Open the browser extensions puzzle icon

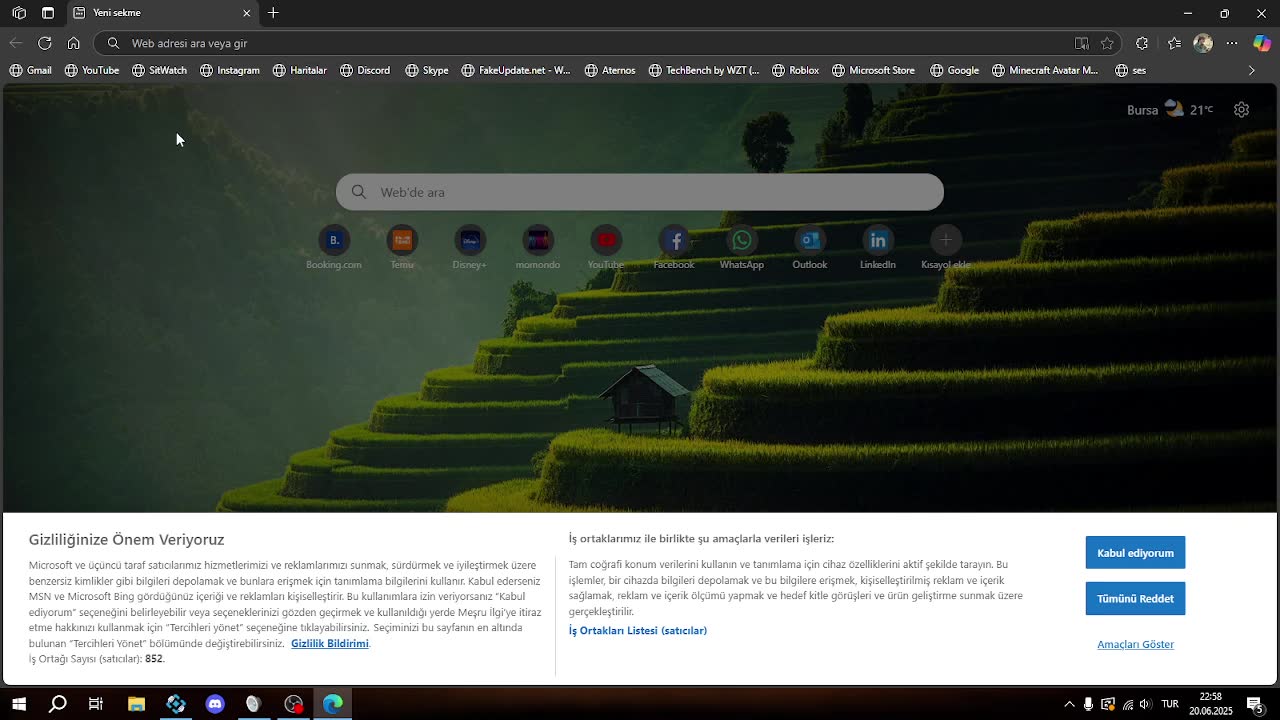click(1142, 43)
